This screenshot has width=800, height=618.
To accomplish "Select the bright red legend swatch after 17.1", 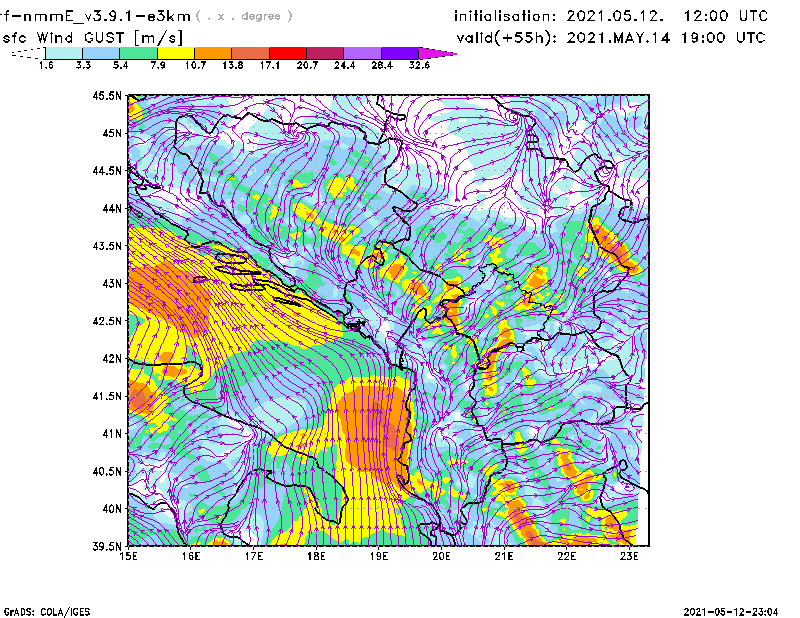I will coord(288,53).
